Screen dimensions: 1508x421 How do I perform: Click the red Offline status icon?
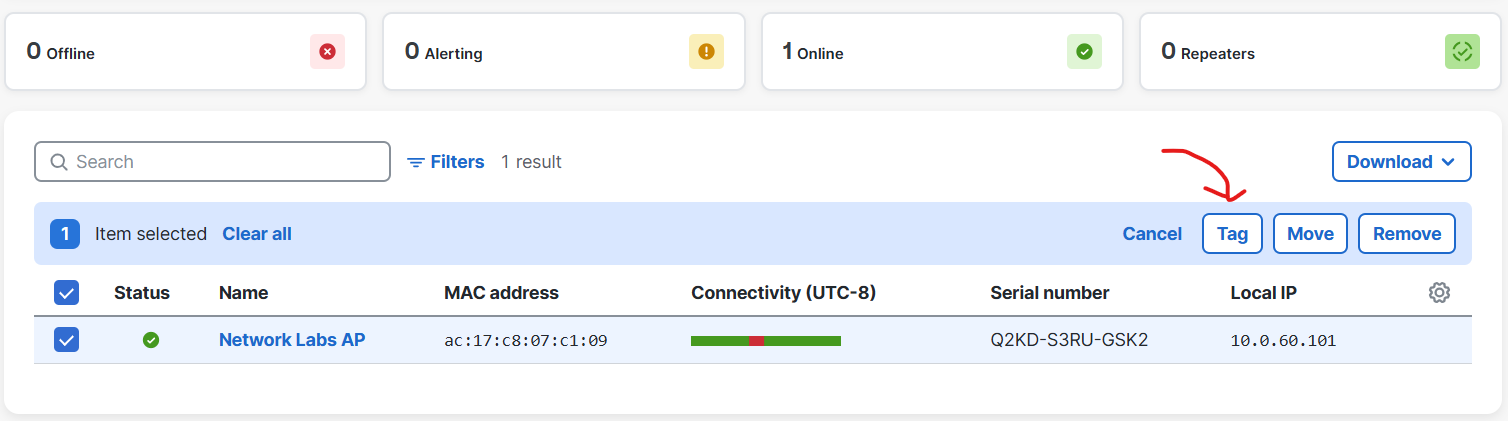point(327,51)
